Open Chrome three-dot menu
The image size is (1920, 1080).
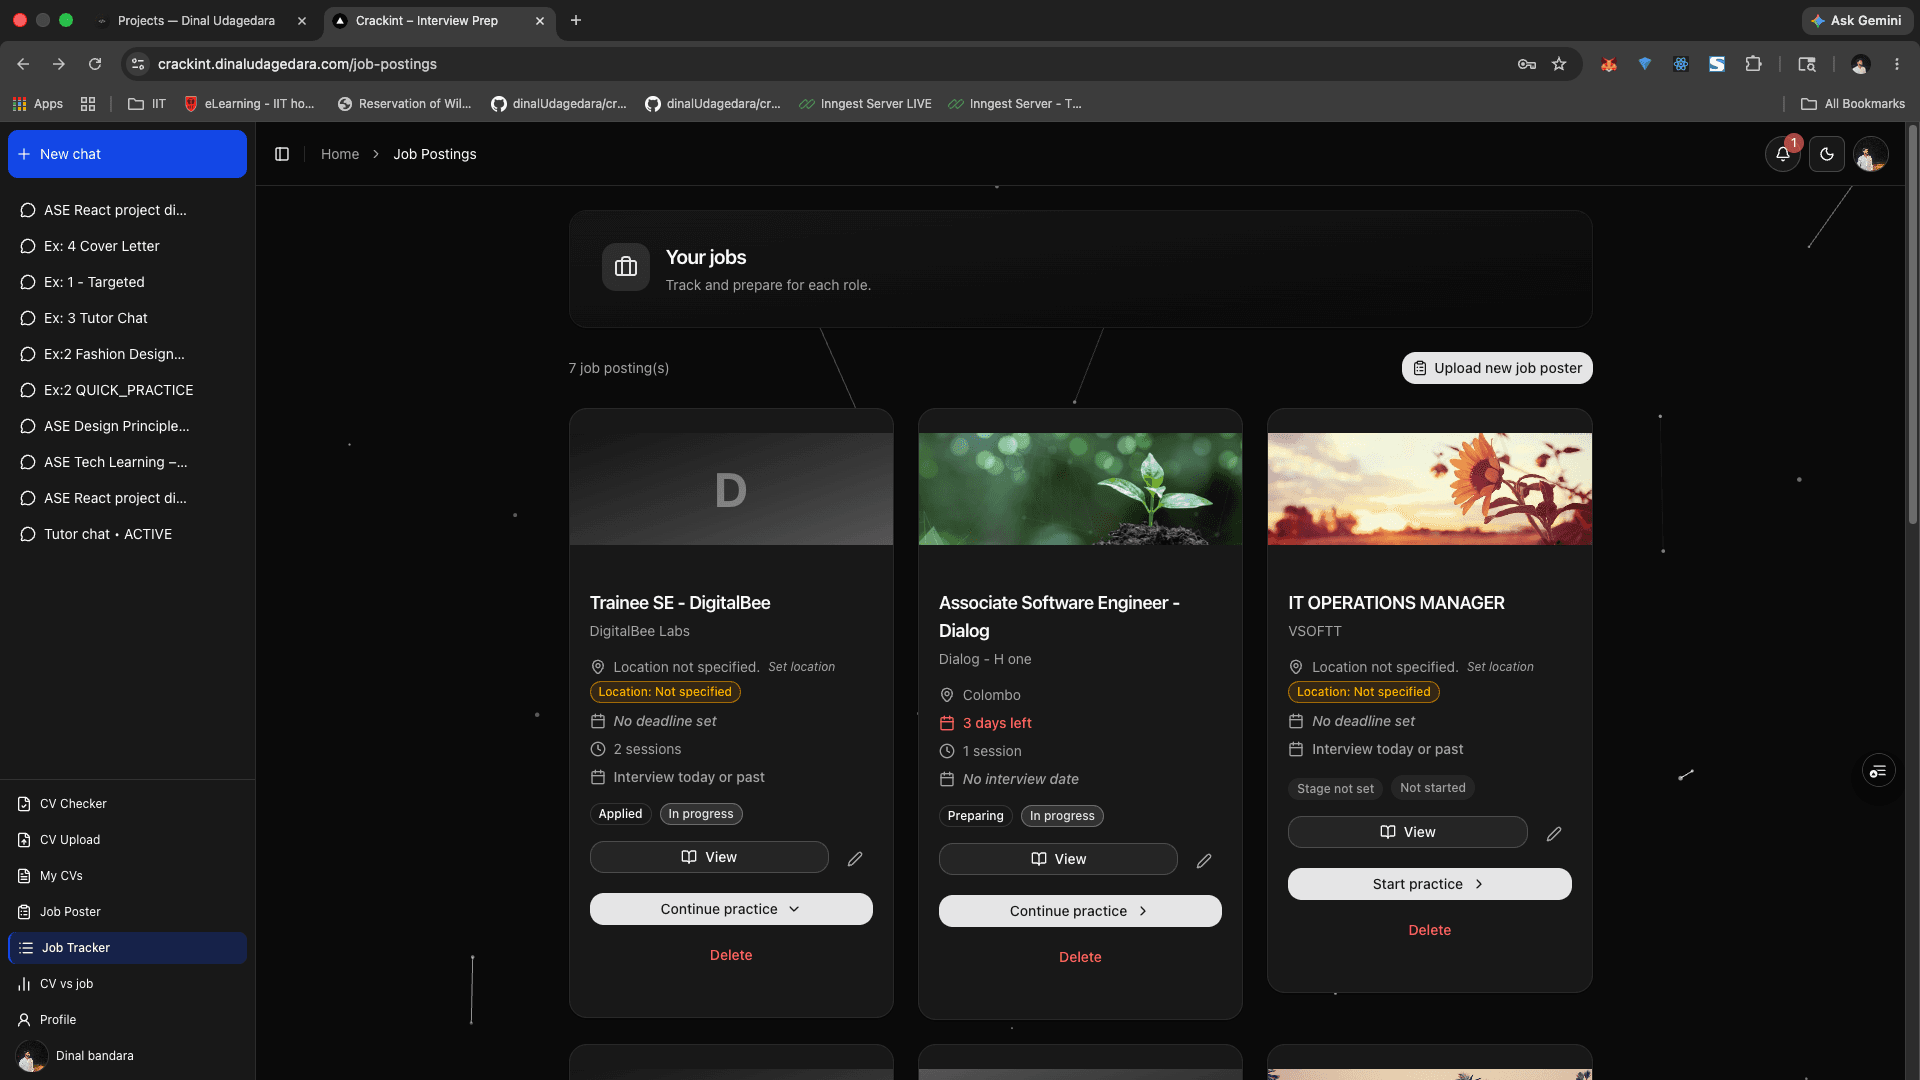pos(1897,64)
